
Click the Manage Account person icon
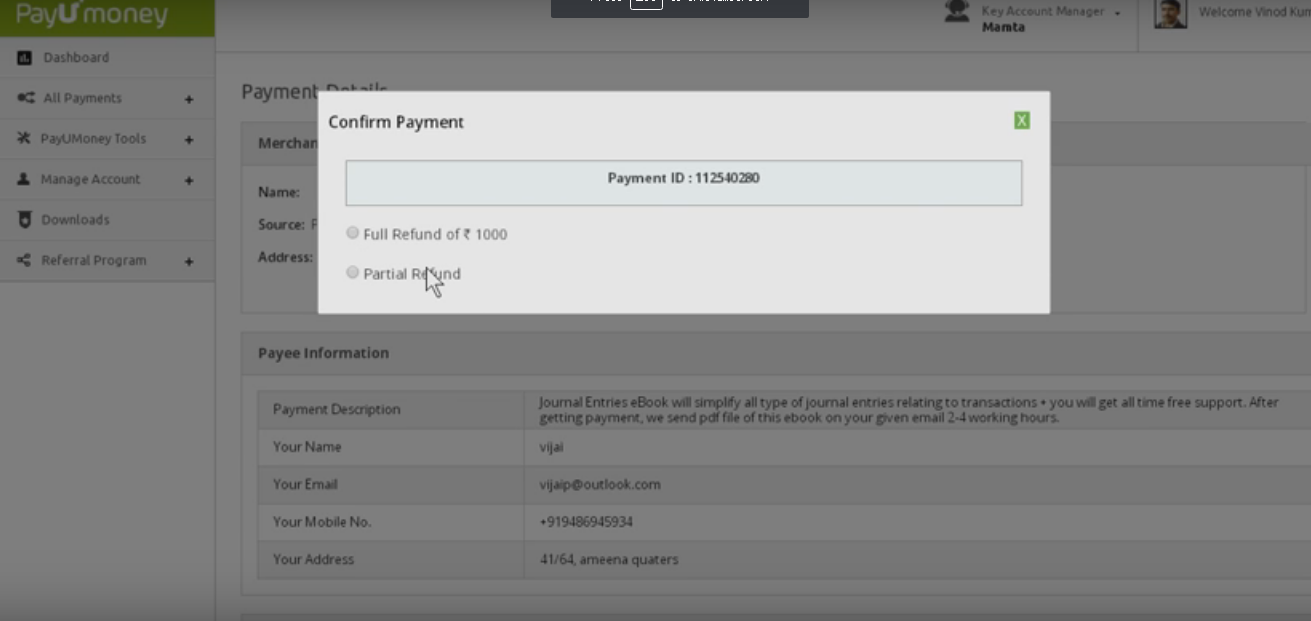coord(25,179)
